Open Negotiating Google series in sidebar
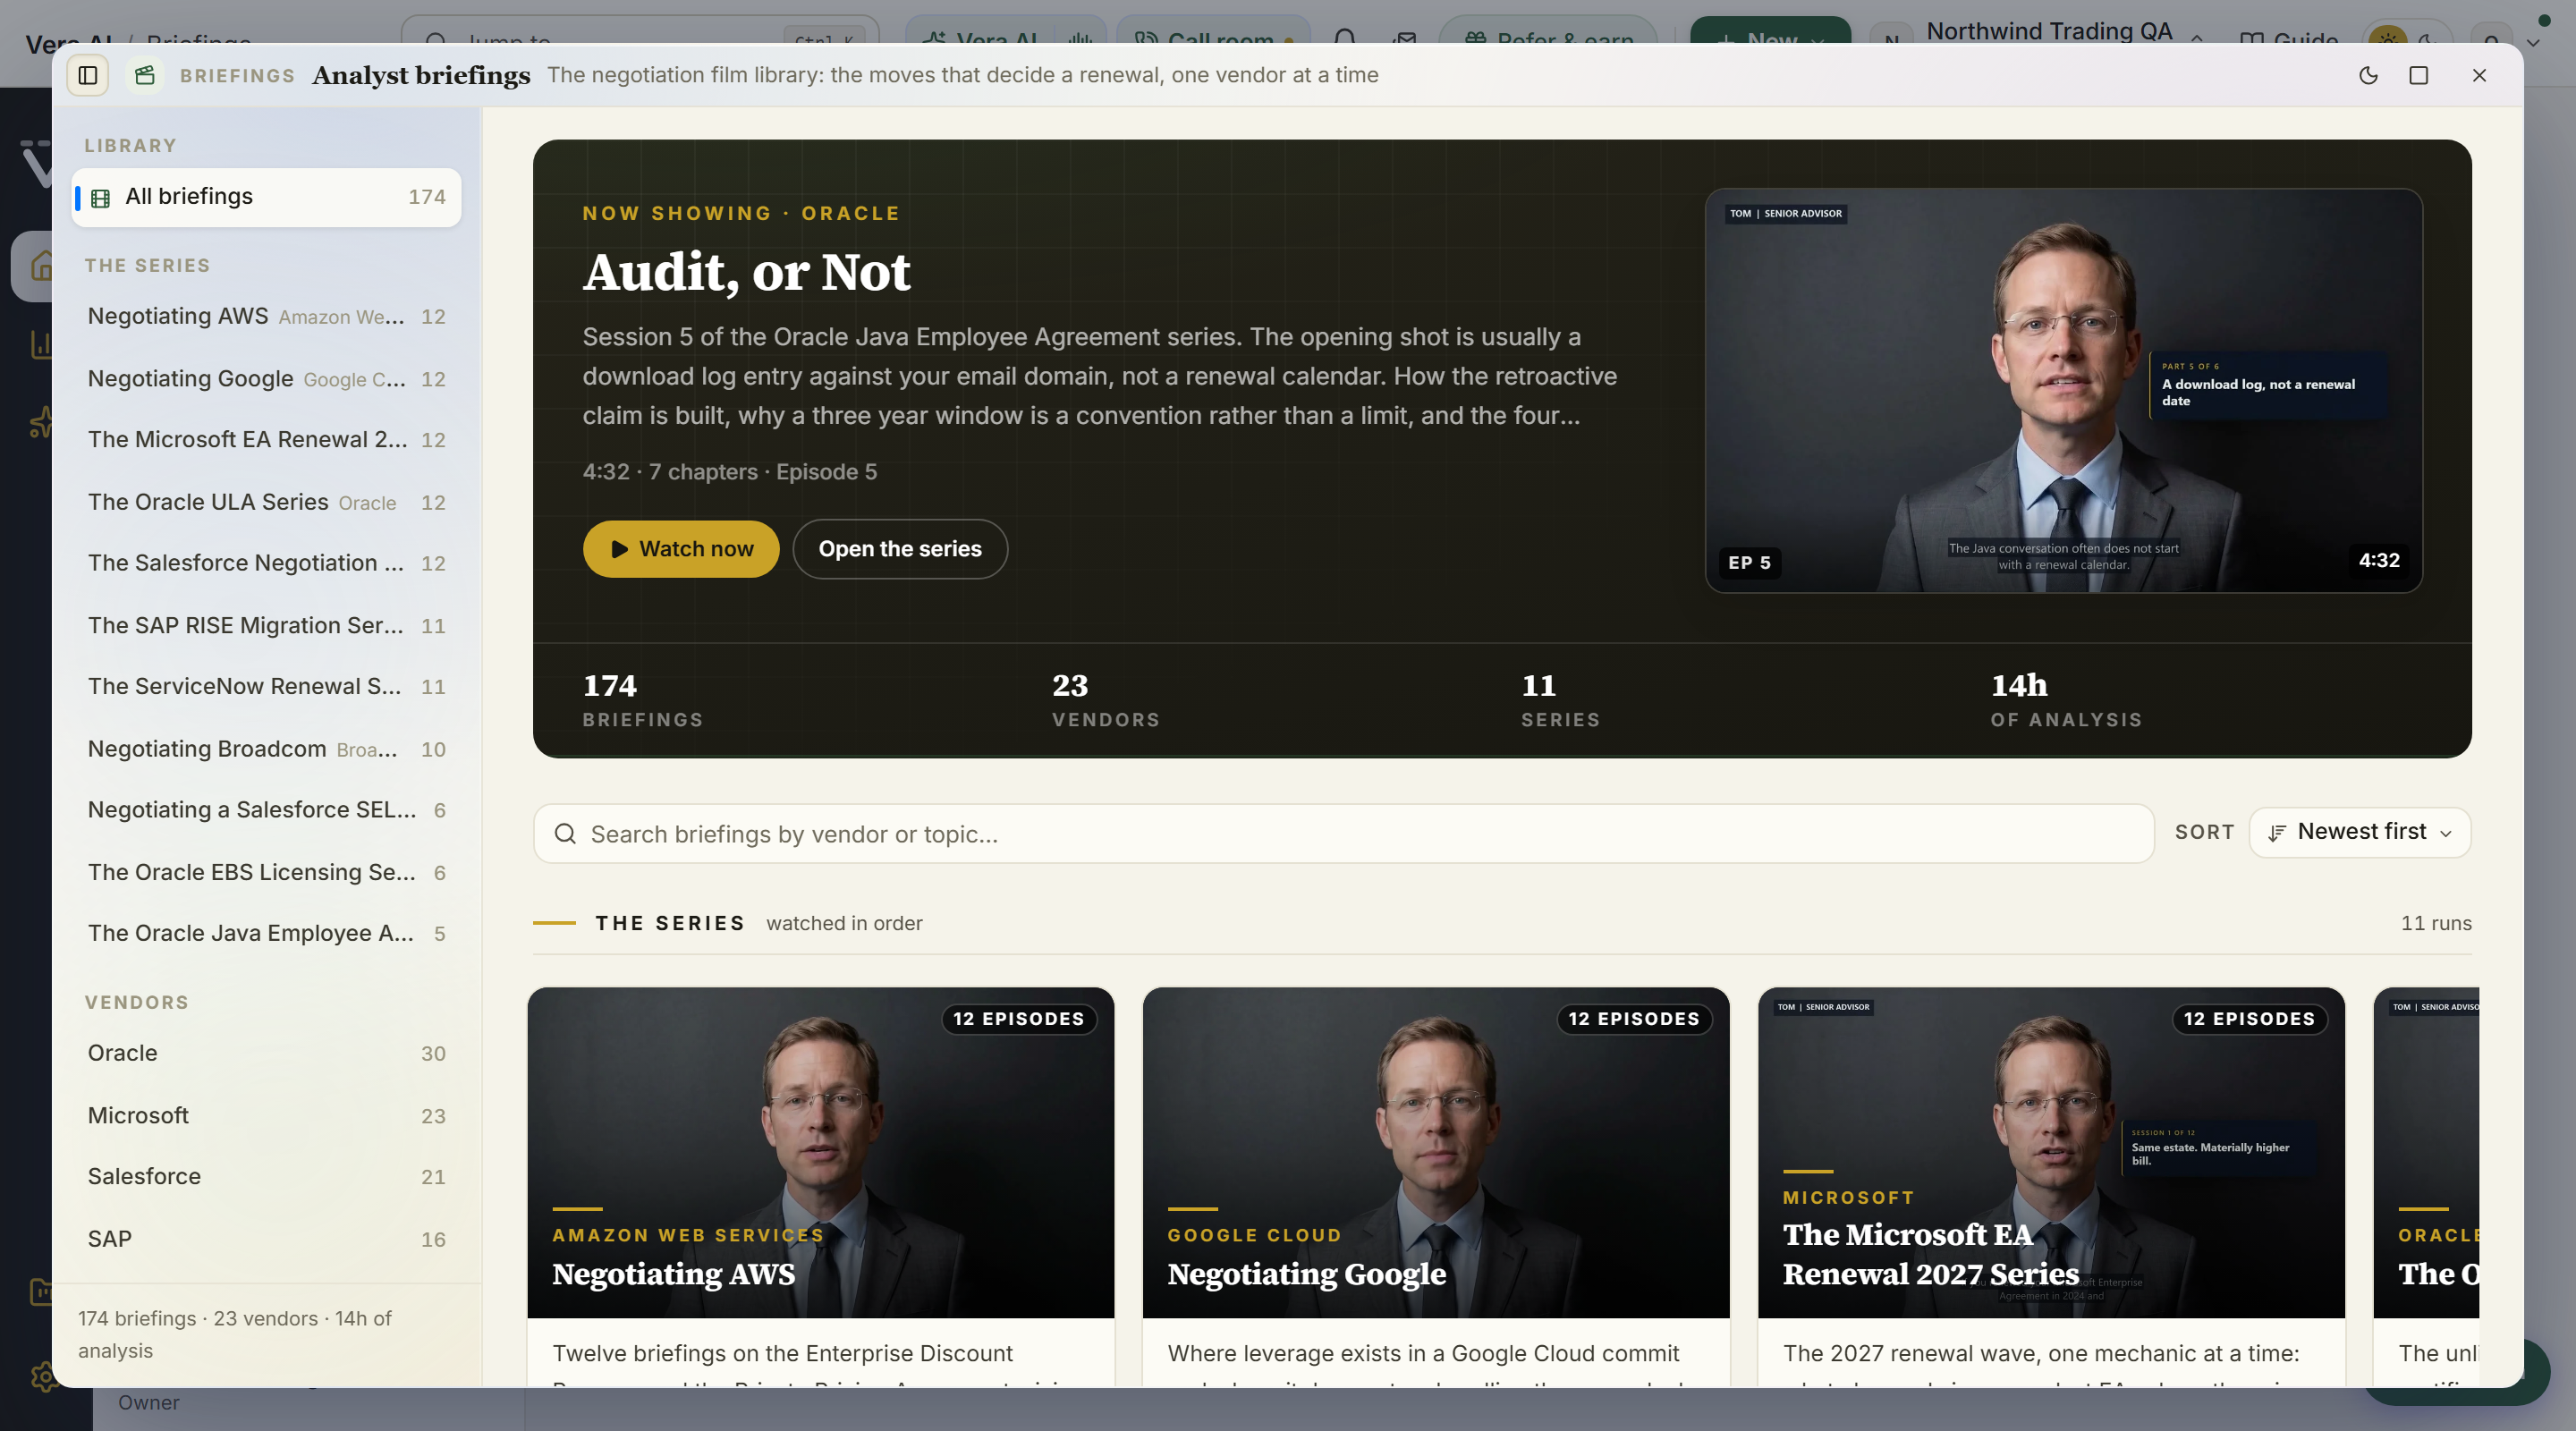Screen dimensions: 2576x1431 [x=266, y=379]
